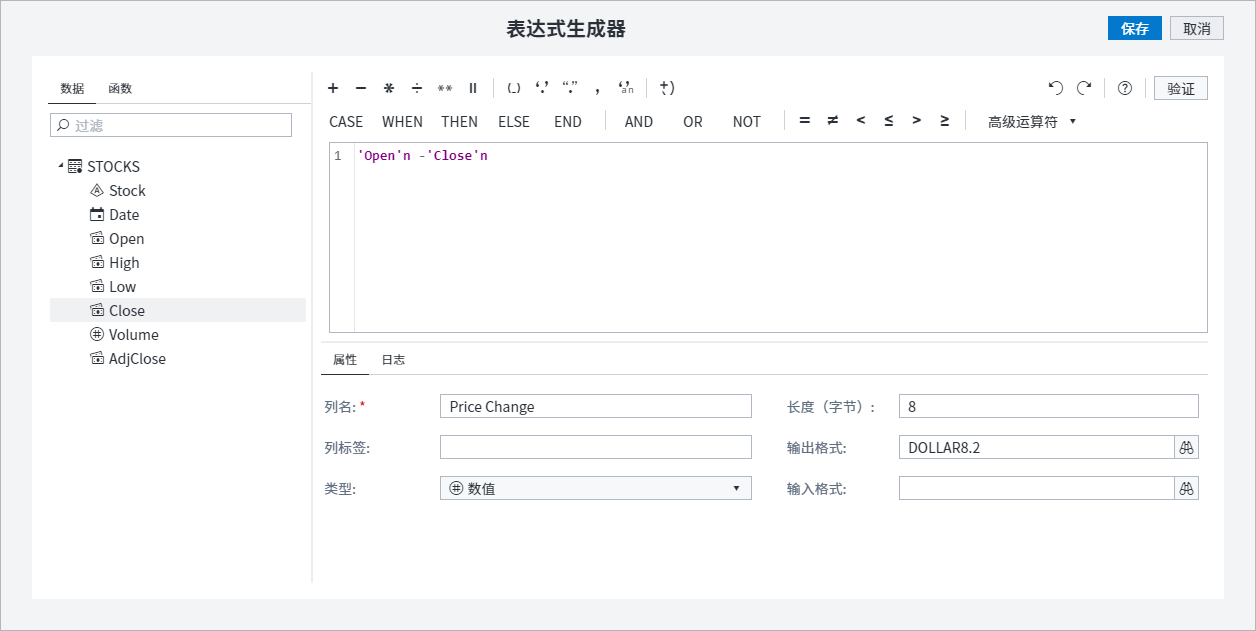
Task: Insert the CASE keyword
Action: point(345,121)
